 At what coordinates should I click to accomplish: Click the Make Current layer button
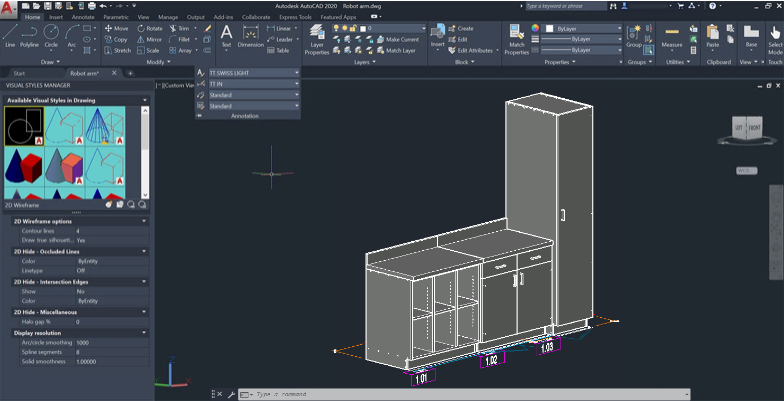400,39
